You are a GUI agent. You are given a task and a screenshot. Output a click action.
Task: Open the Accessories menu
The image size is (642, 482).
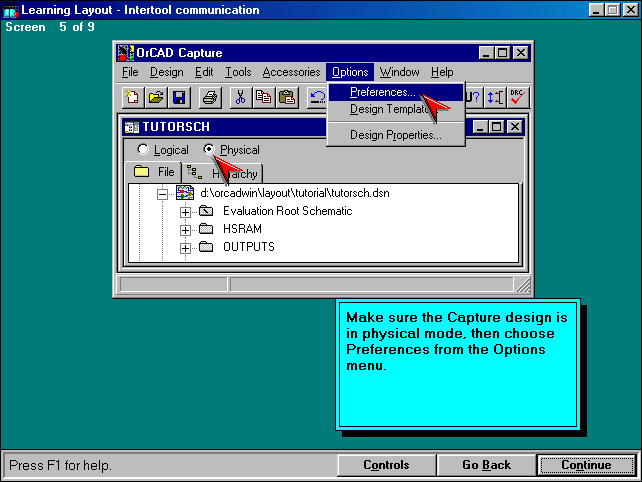point(291,72)
